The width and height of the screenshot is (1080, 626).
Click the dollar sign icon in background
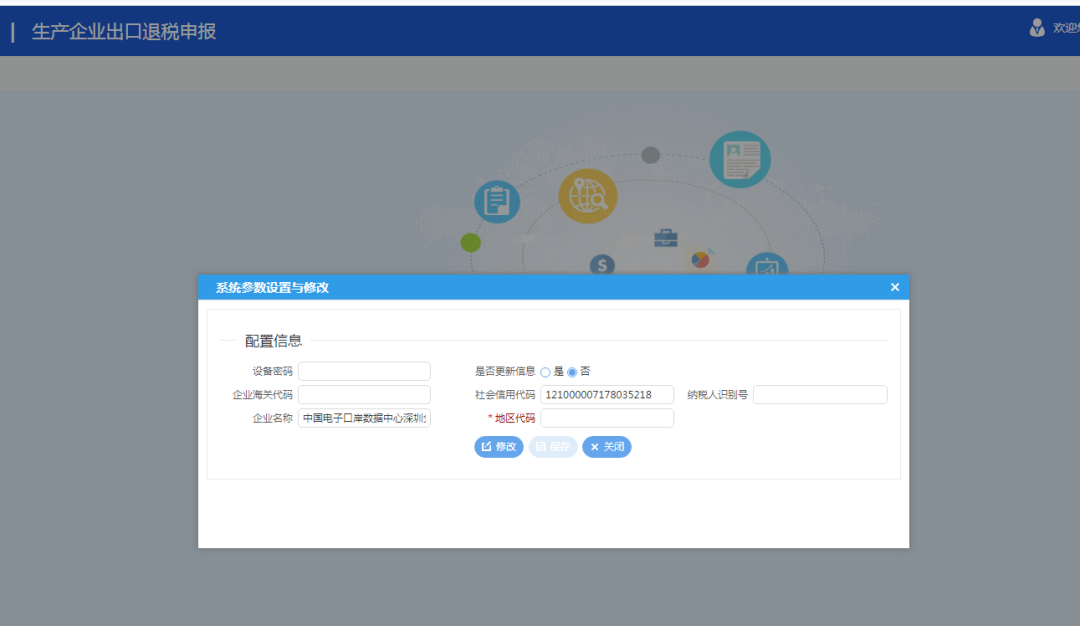(x=603, y=264)
